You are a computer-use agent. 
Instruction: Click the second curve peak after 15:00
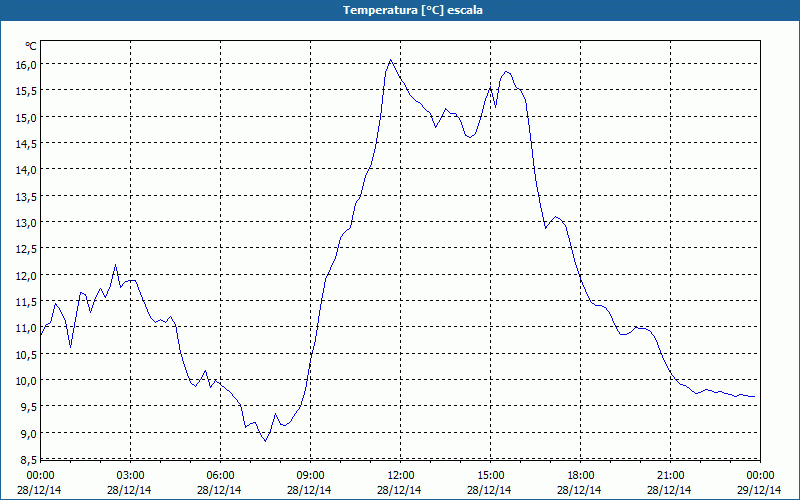(506, 71)
